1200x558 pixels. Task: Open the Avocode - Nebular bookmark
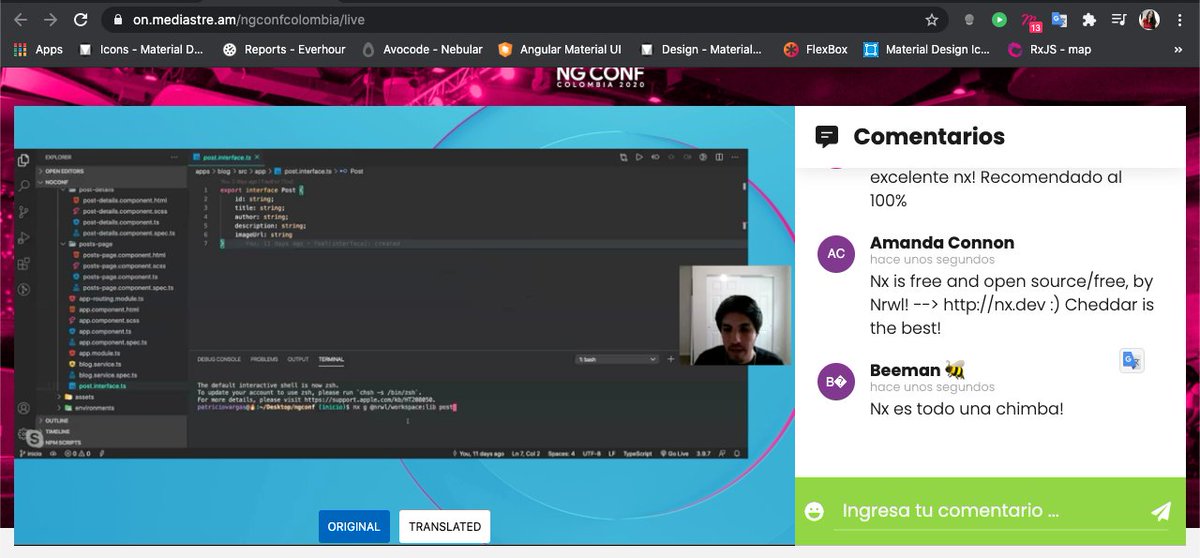pyautogui.click(x=423, y=49)
